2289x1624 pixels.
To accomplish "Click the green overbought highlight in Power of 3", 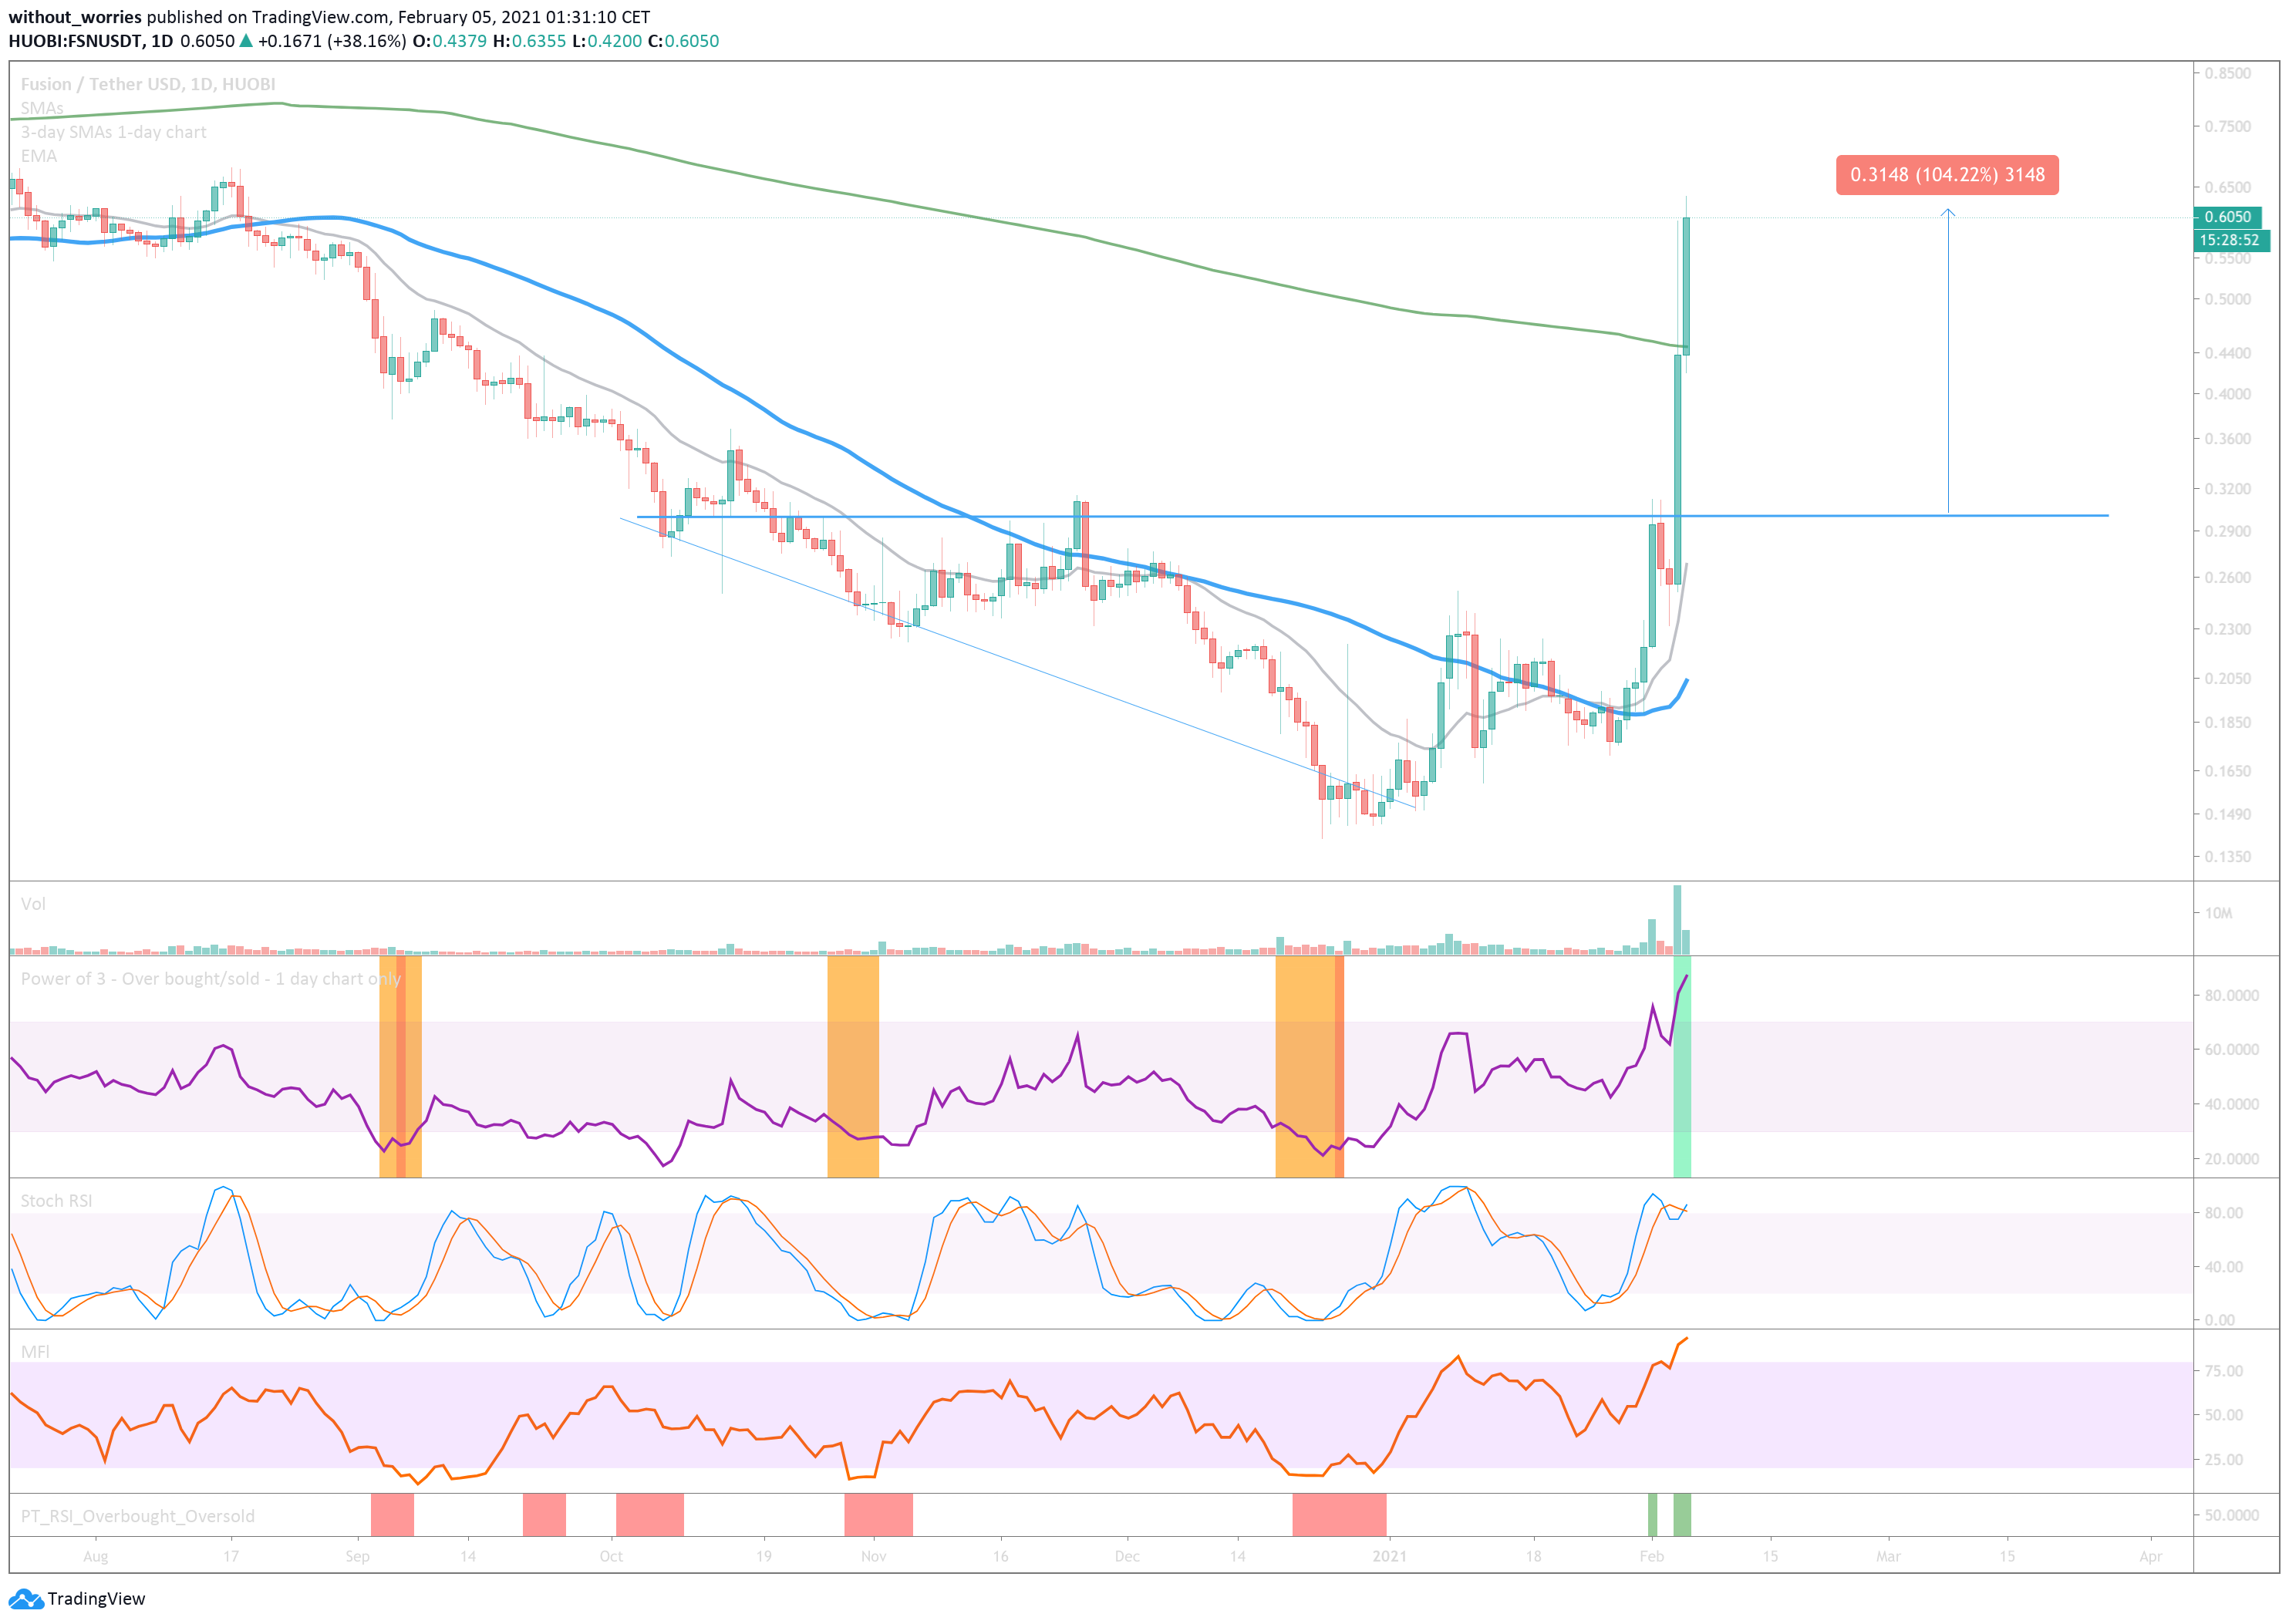I will click(x=1682, y=1067).
